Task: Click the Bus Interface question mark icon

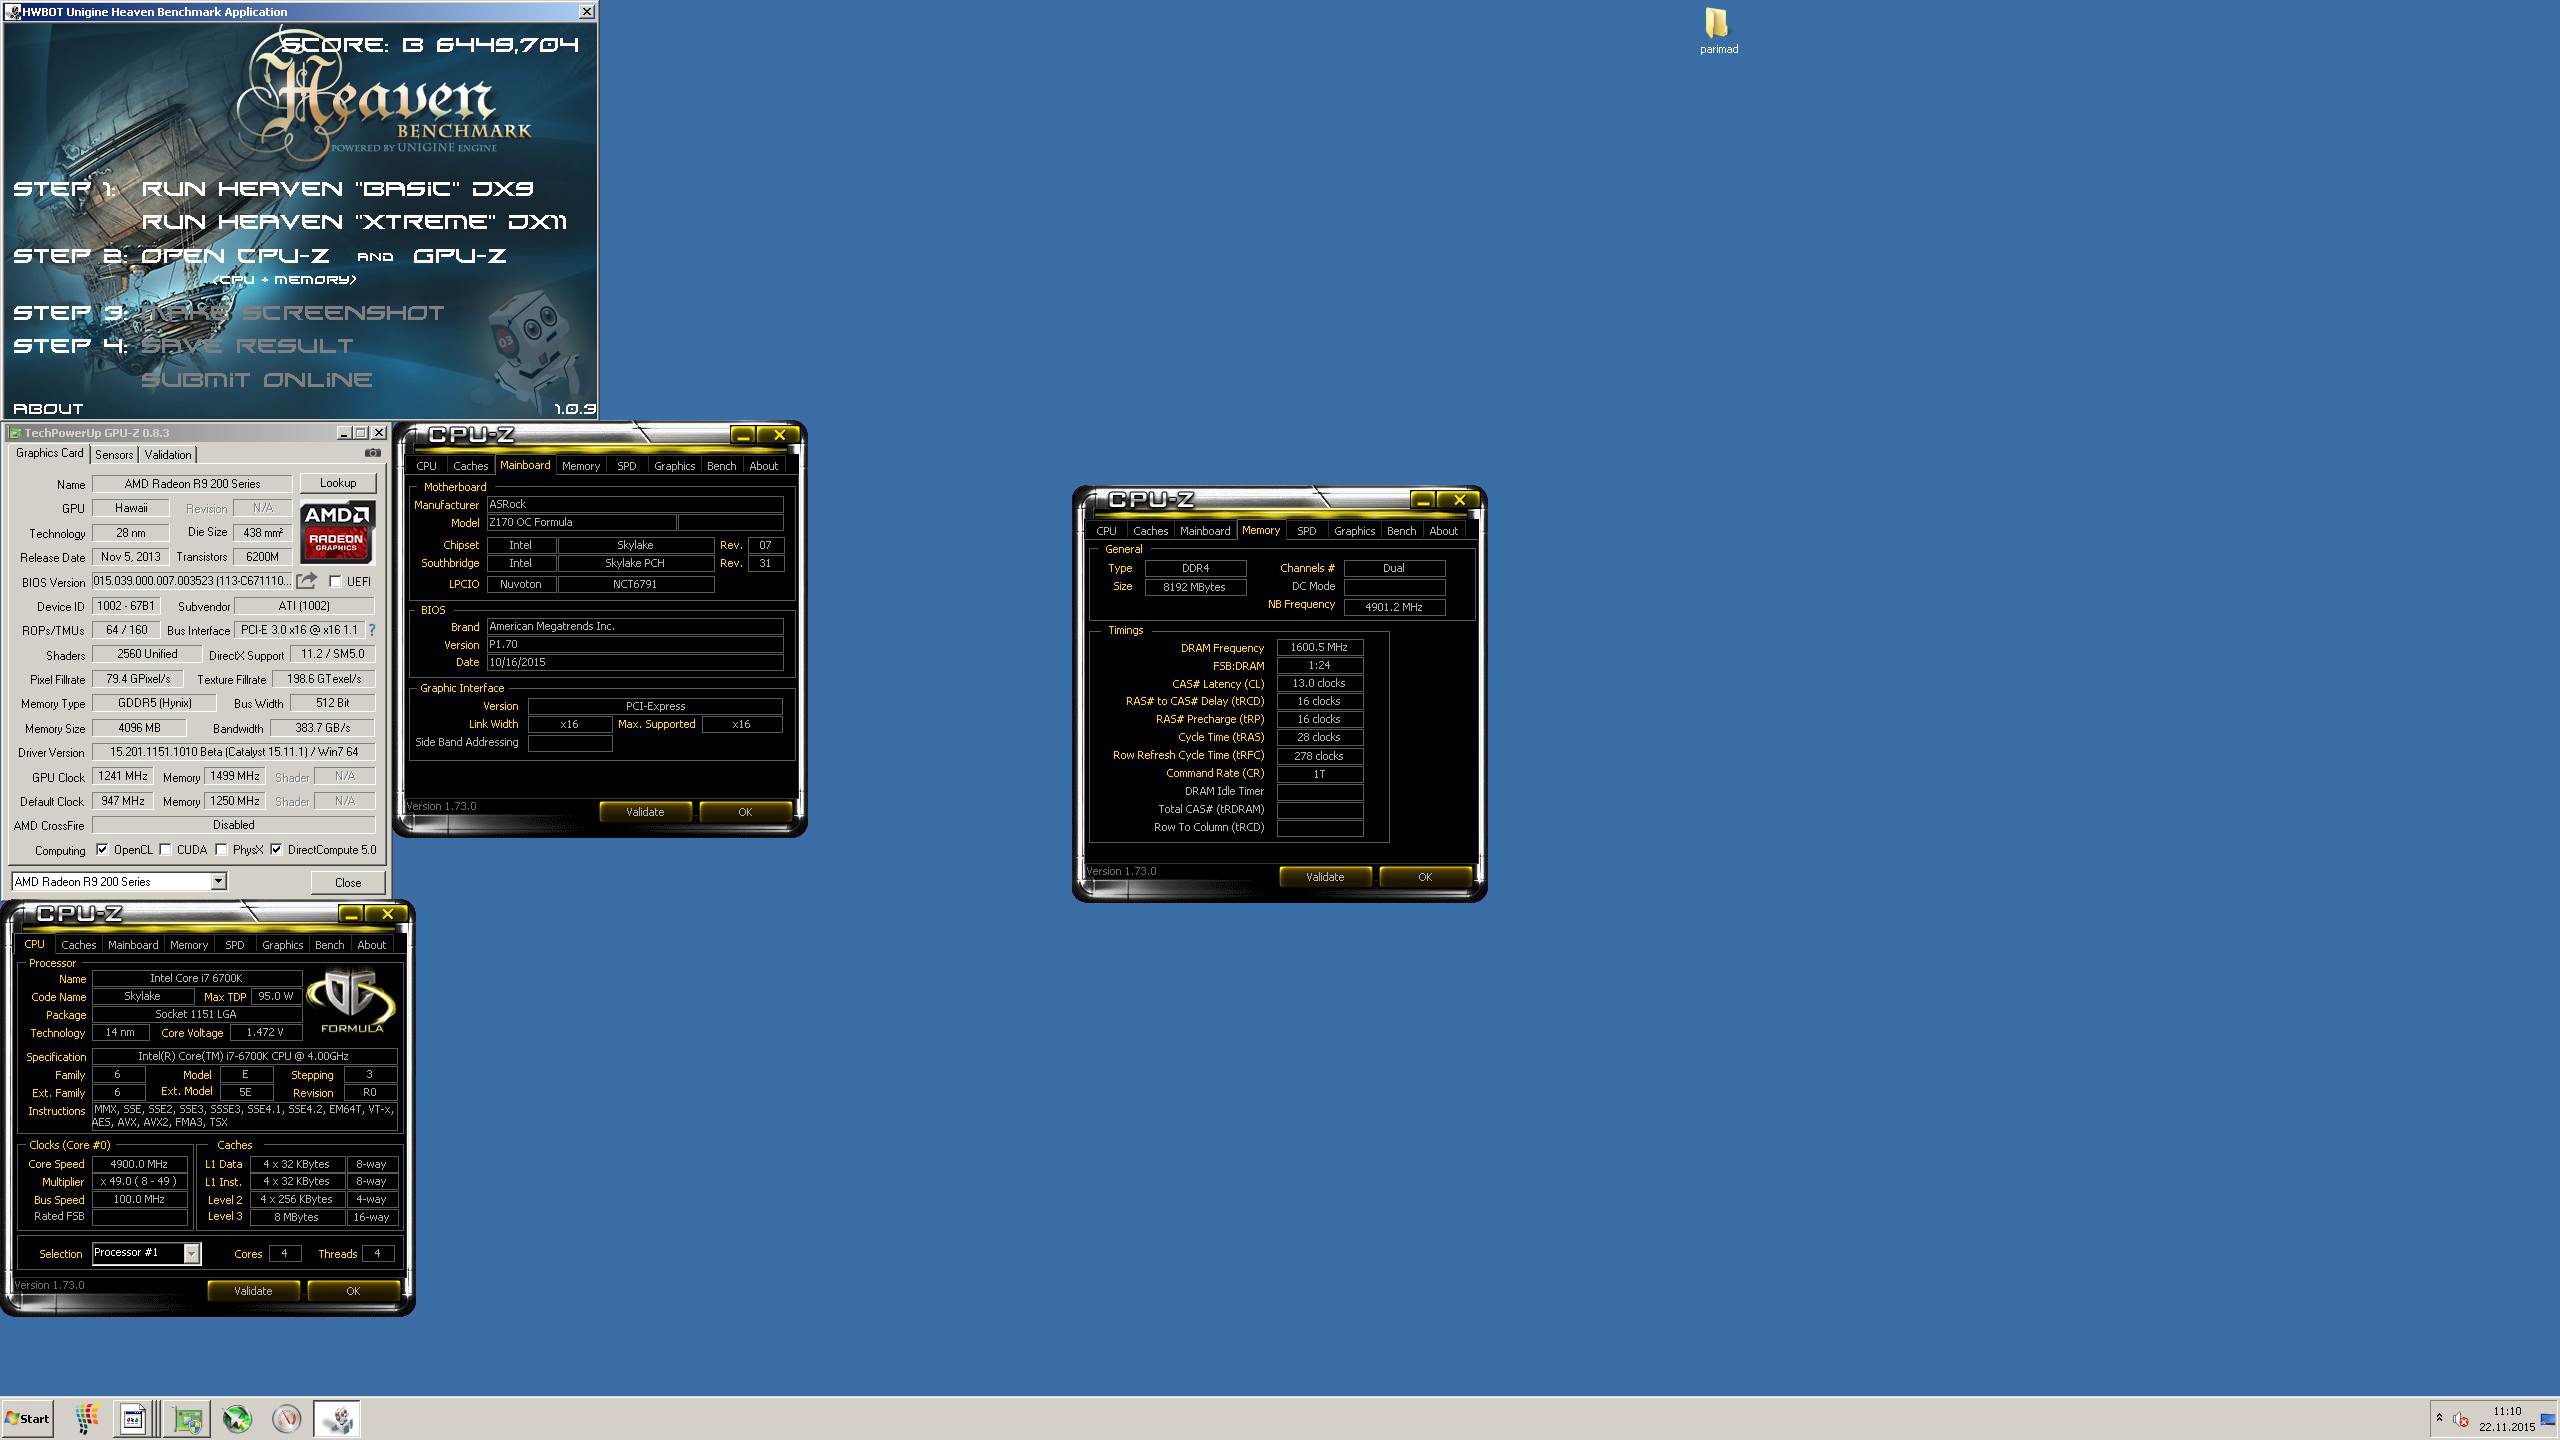Action: click(372, 630)
